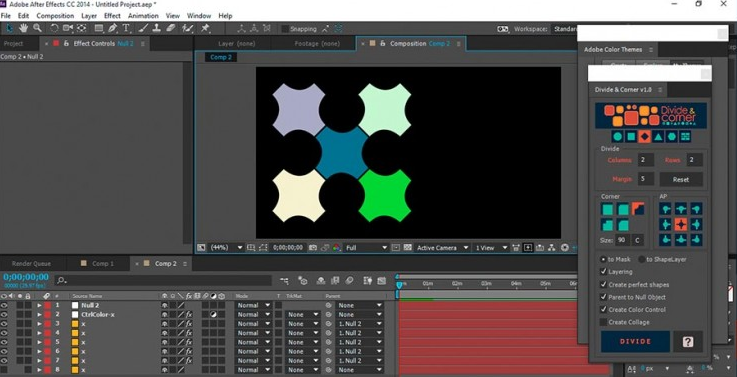This screenshot has width=737, height=377.
Task: Switch to the Project panel tab
Action: tap(13, 44)
